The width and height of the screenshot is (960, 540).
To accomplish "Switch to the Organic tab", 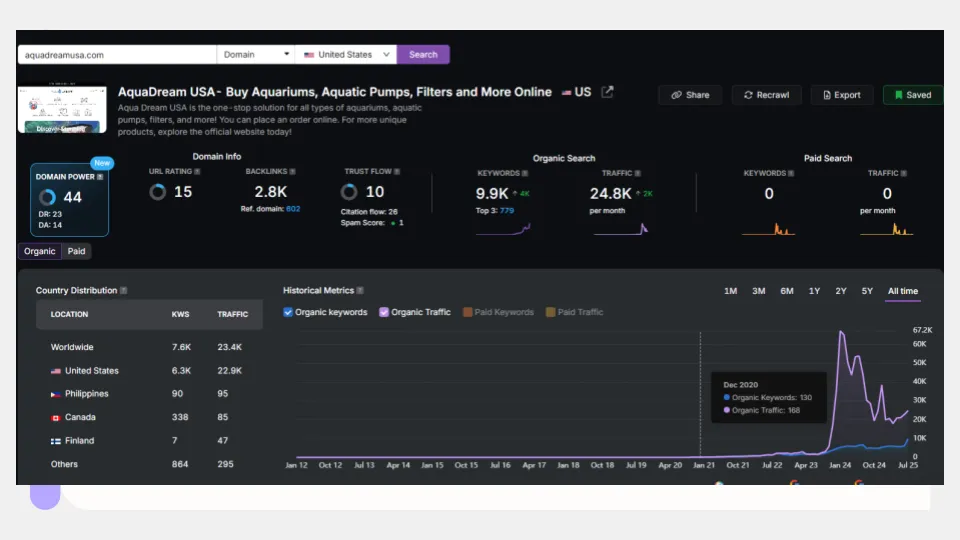I will (x=40, y=251).
